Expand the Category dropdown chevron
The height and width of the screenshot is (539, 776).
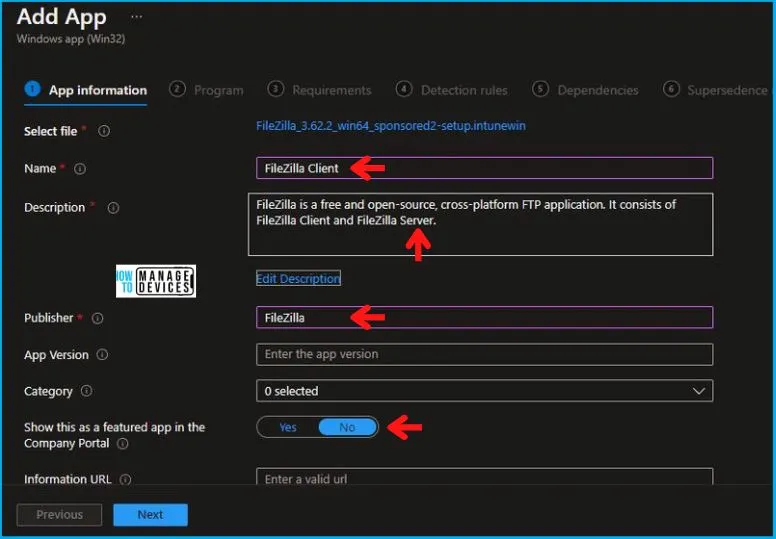[x=698, y=391]
